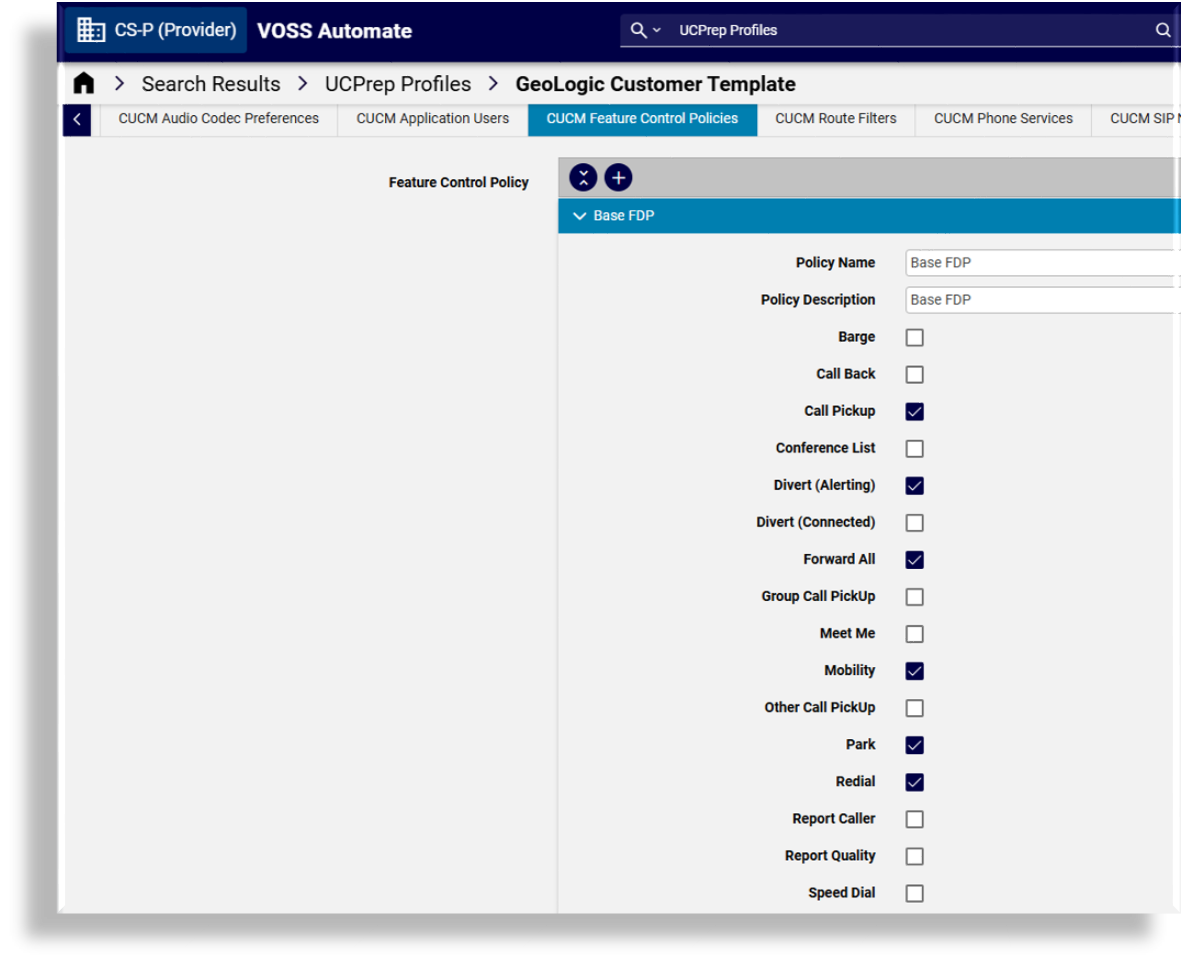Image resolution: width=1183 pixels, height=964 pixels.
Task: Click the Policy Name input field
Action: coord(1040,263)
